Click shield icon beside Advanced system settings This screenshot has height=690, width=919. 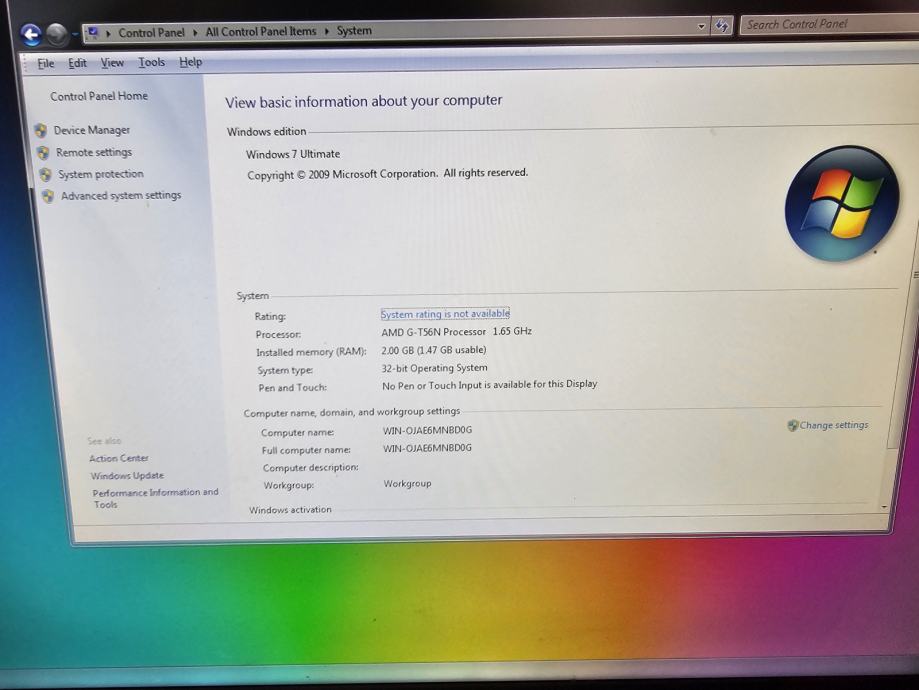click(48, 196)
